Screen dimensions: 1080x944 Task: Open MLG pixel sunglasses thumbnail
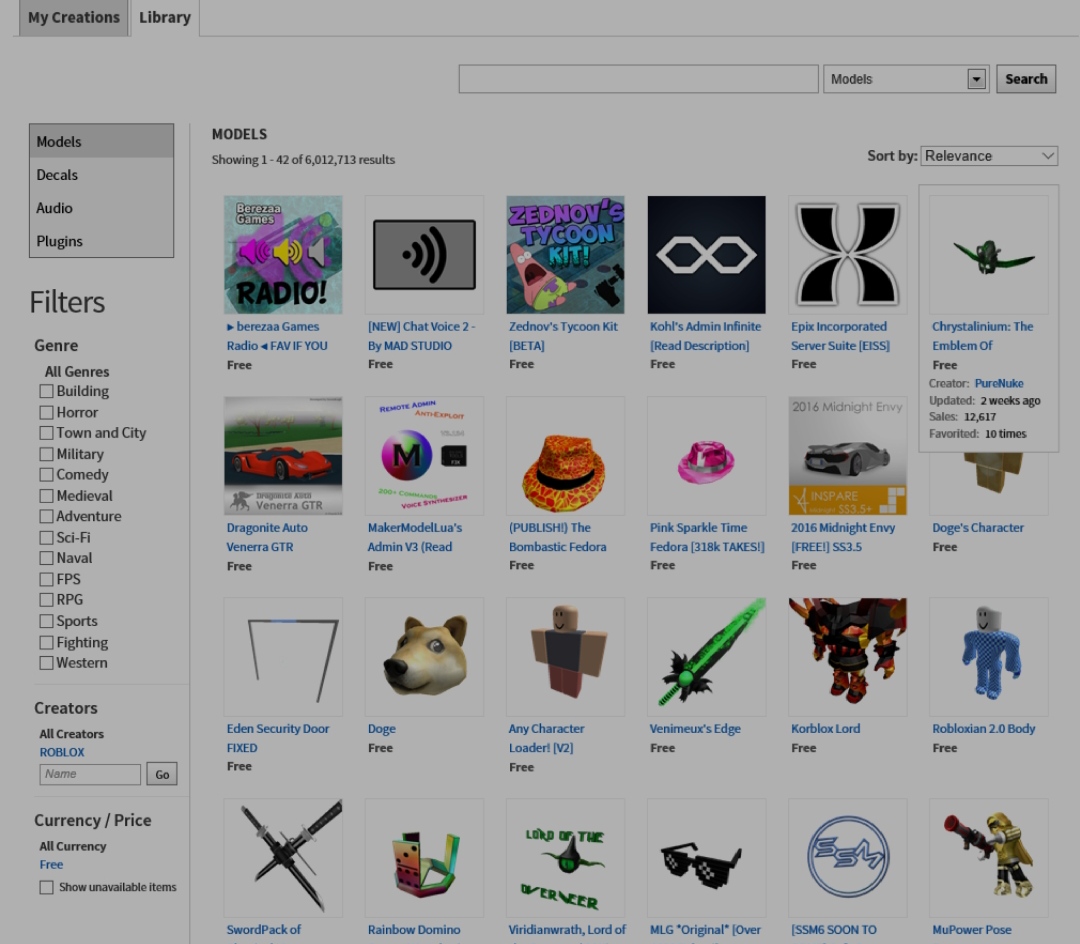707,858
